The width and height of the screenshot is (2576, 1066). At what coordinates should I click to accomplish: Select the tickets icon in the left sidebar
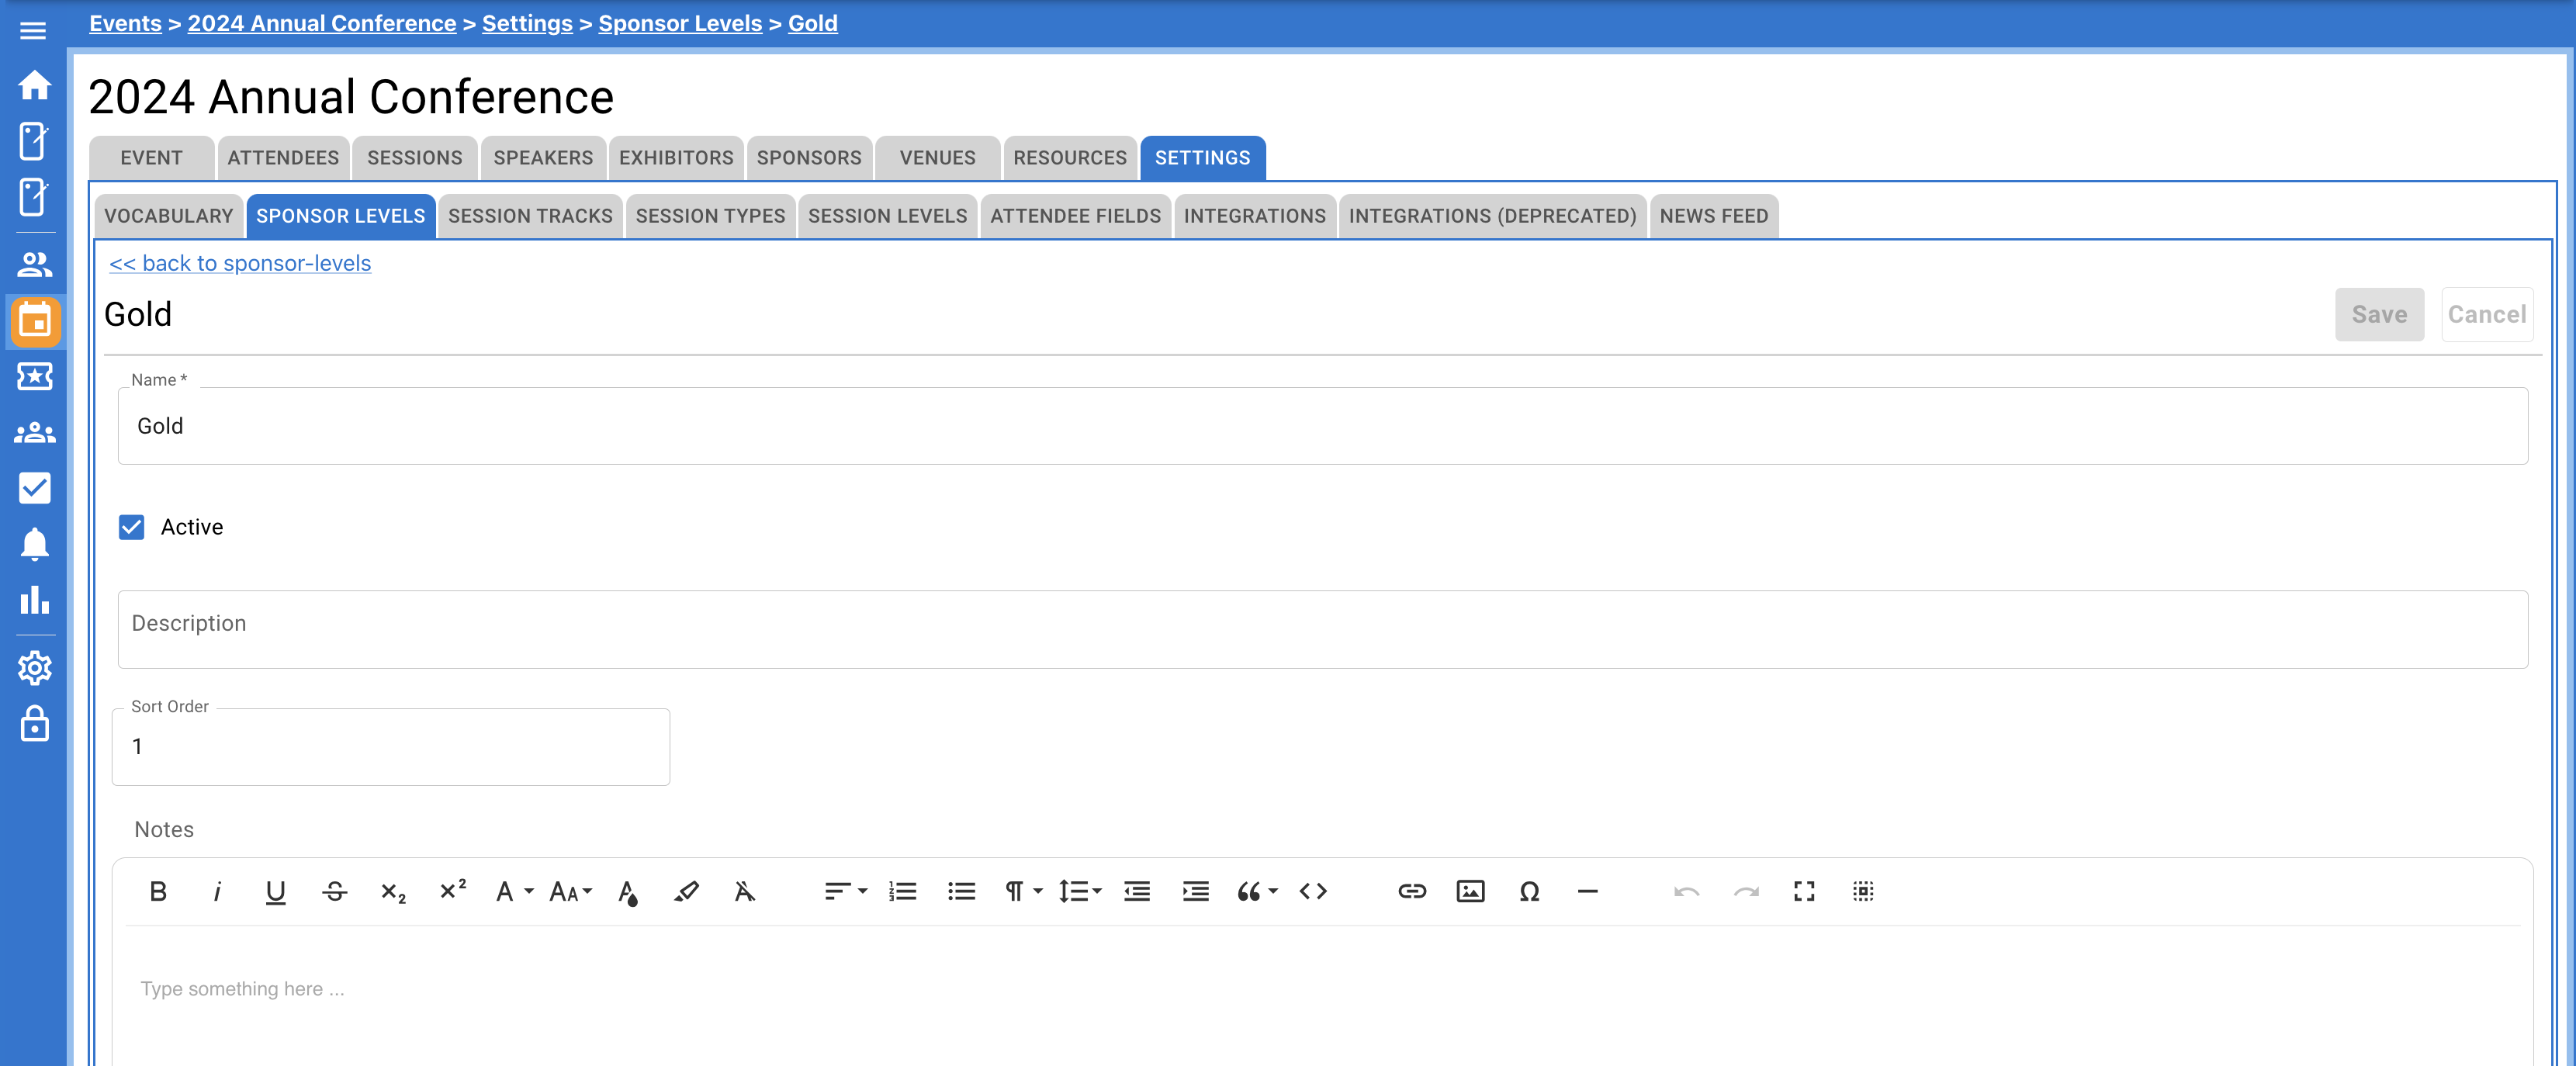point(35,377)
